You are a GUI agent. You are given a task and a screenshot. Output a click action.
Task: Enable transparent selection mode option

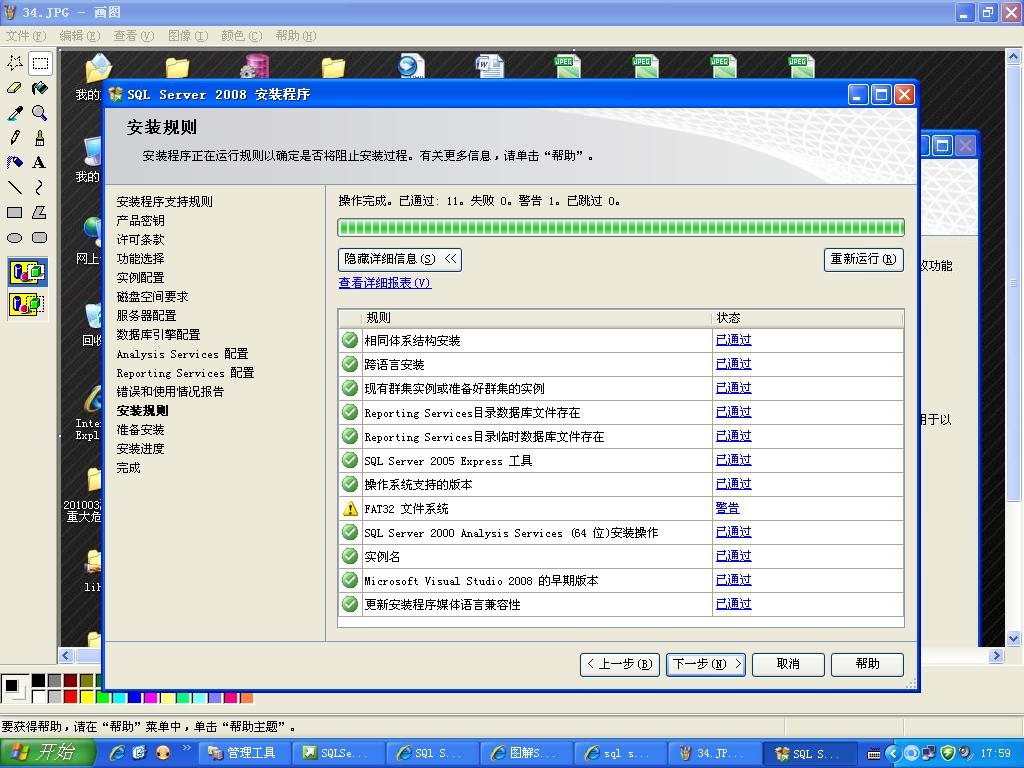pyautogui.click(x=27, y=304)
